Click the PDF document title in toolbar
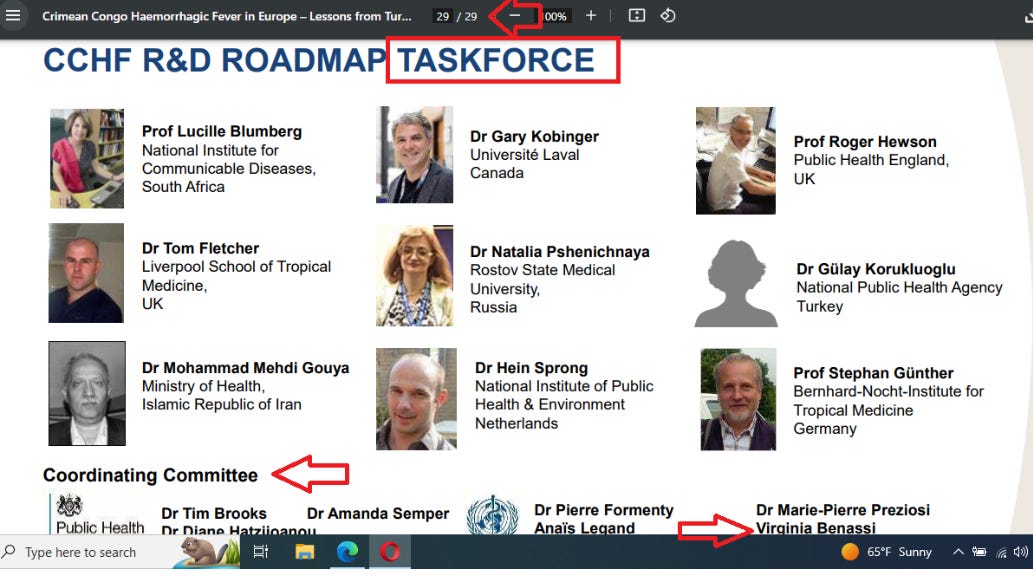 coord(227,16)
